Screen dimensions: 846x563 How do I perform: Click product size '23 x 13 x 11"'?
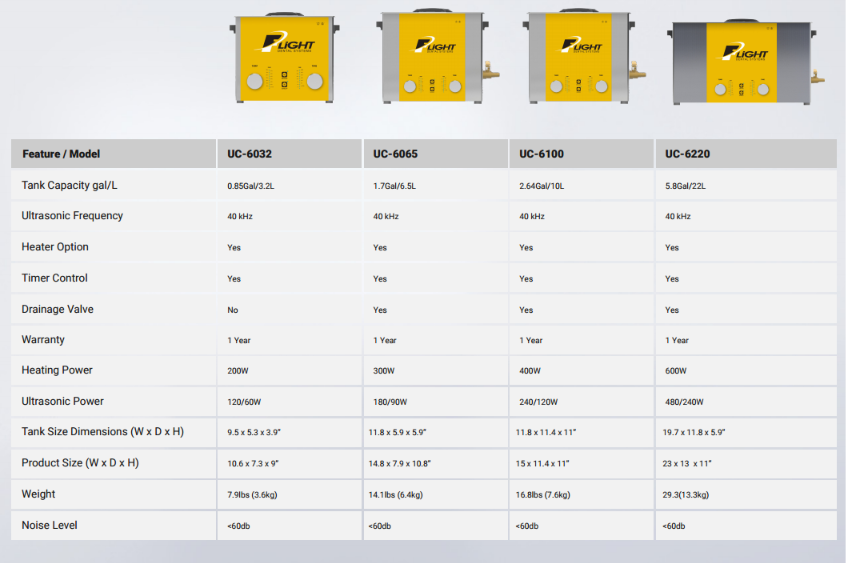[687, 464]
